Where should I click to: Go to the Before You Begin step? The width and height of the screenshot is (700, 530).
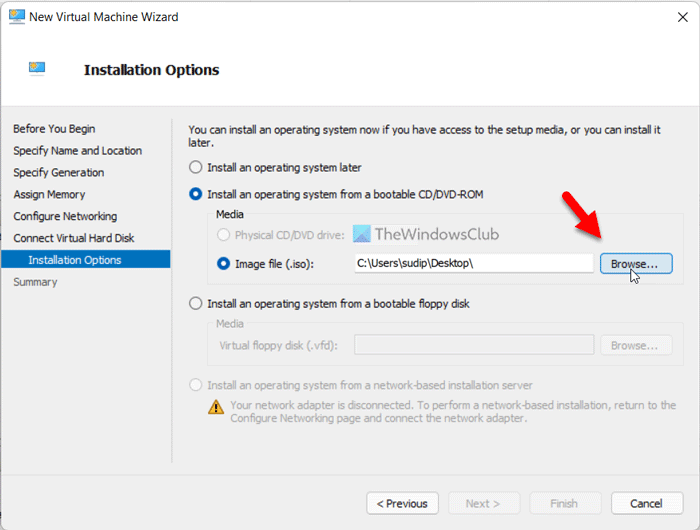click(54, 129)
